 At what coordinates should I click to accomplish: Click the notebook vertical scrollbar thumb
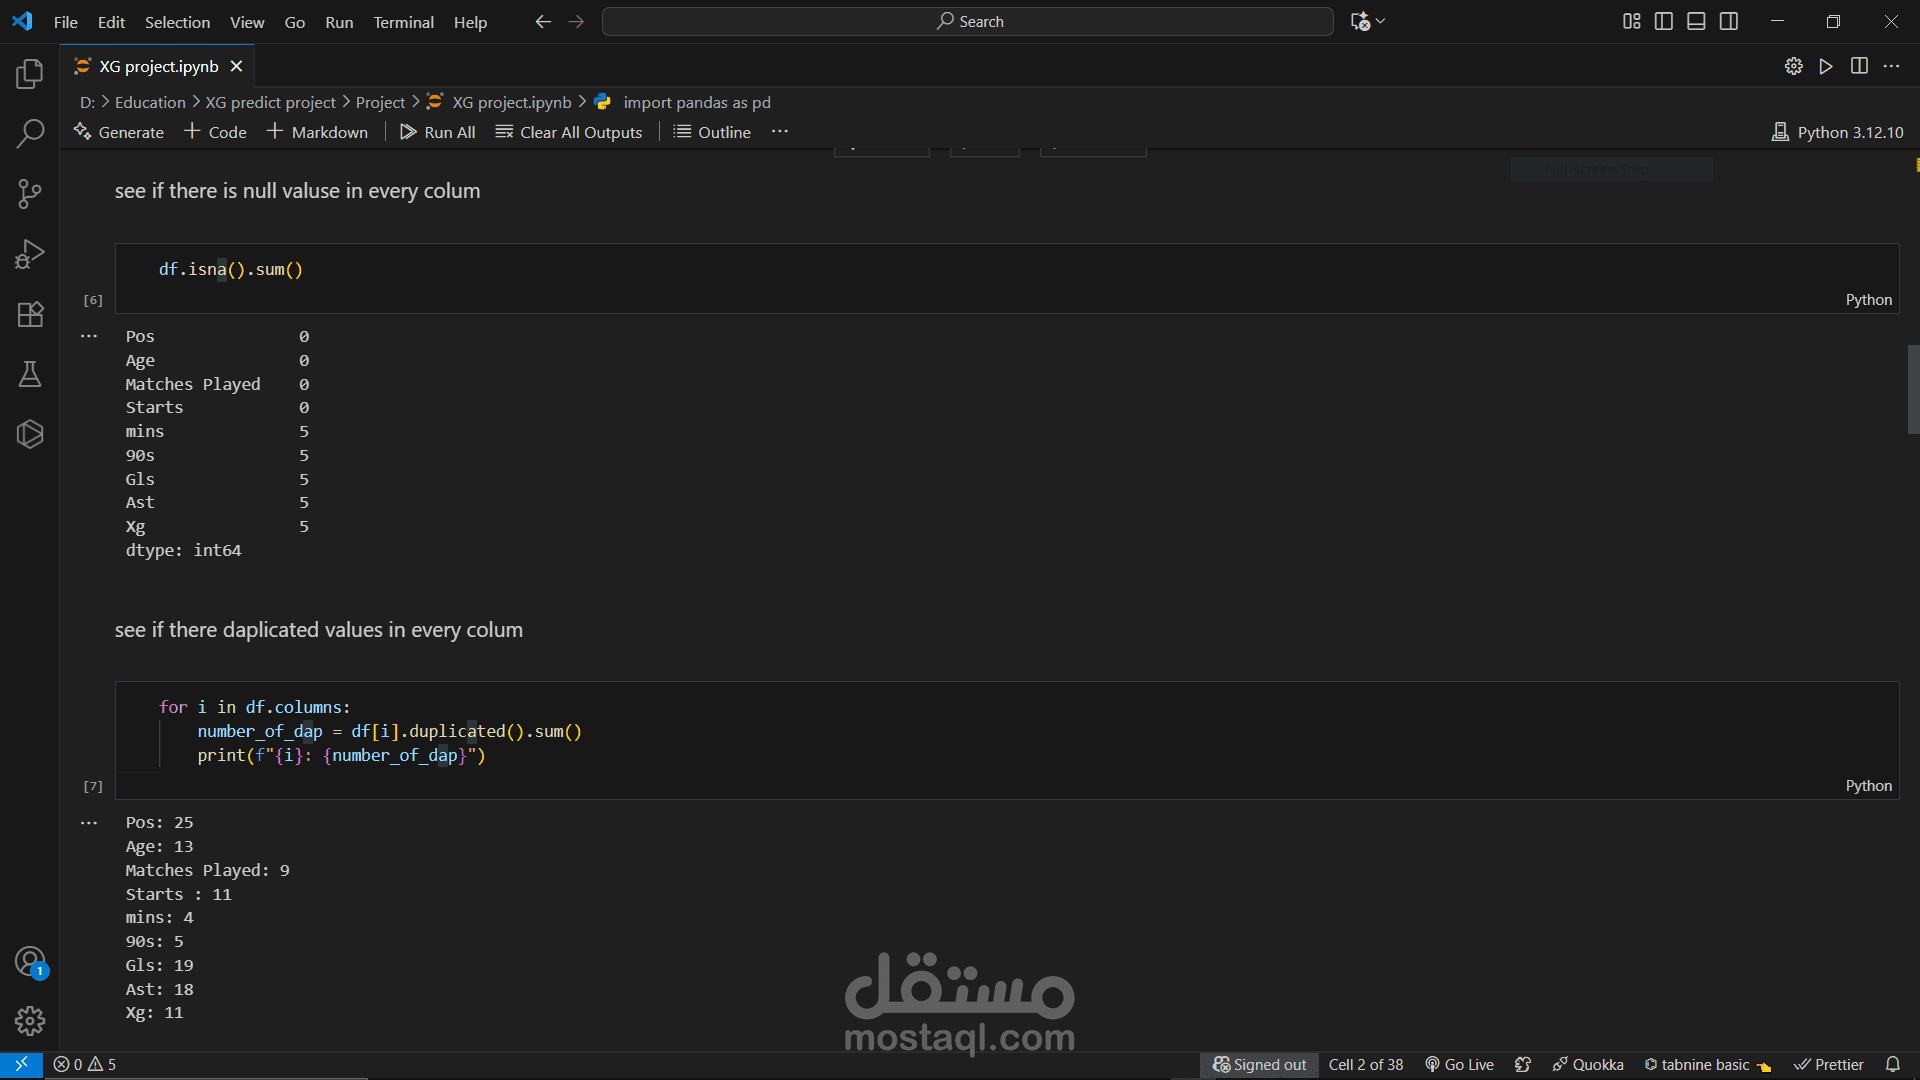pyautogui.click(x=1913, y=390)
